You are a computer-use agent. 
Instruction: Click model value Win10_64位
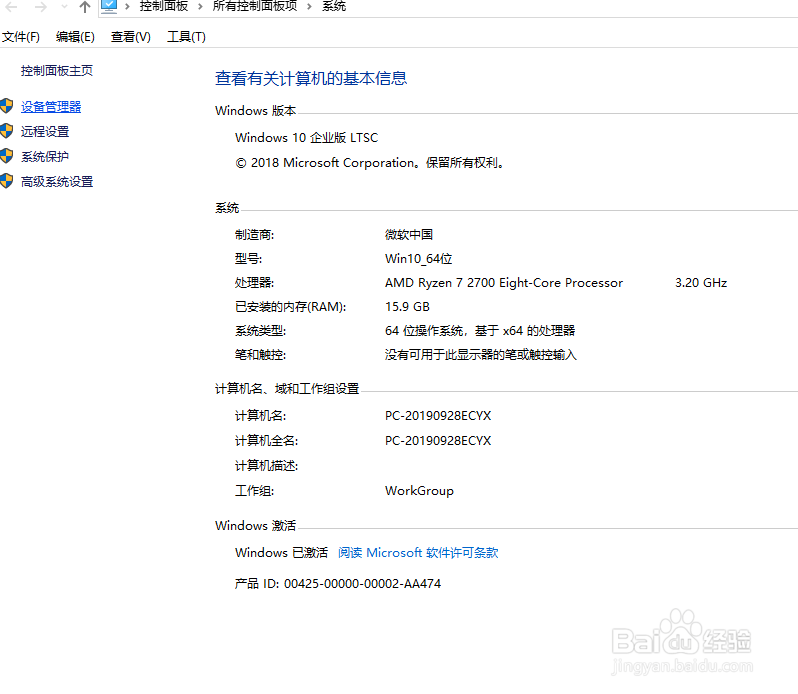[x=418, y=259]
